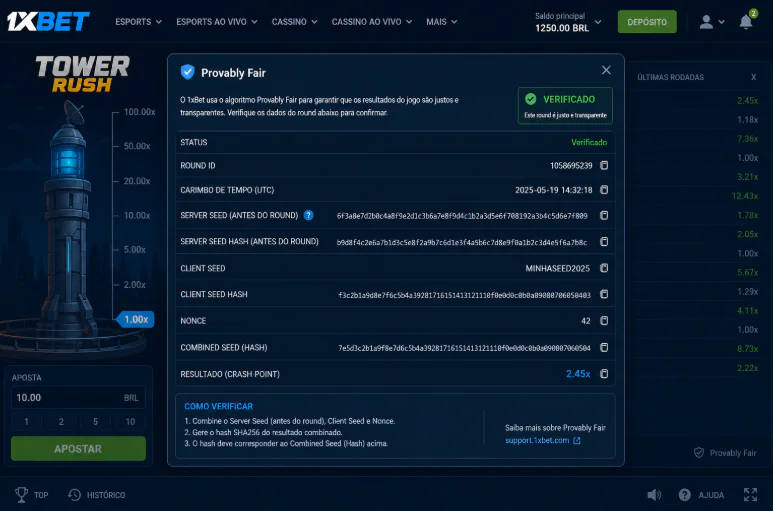This screenshot has width=773, height=511.
Task: Close the Provably Fair dialog
Action: 606,70
